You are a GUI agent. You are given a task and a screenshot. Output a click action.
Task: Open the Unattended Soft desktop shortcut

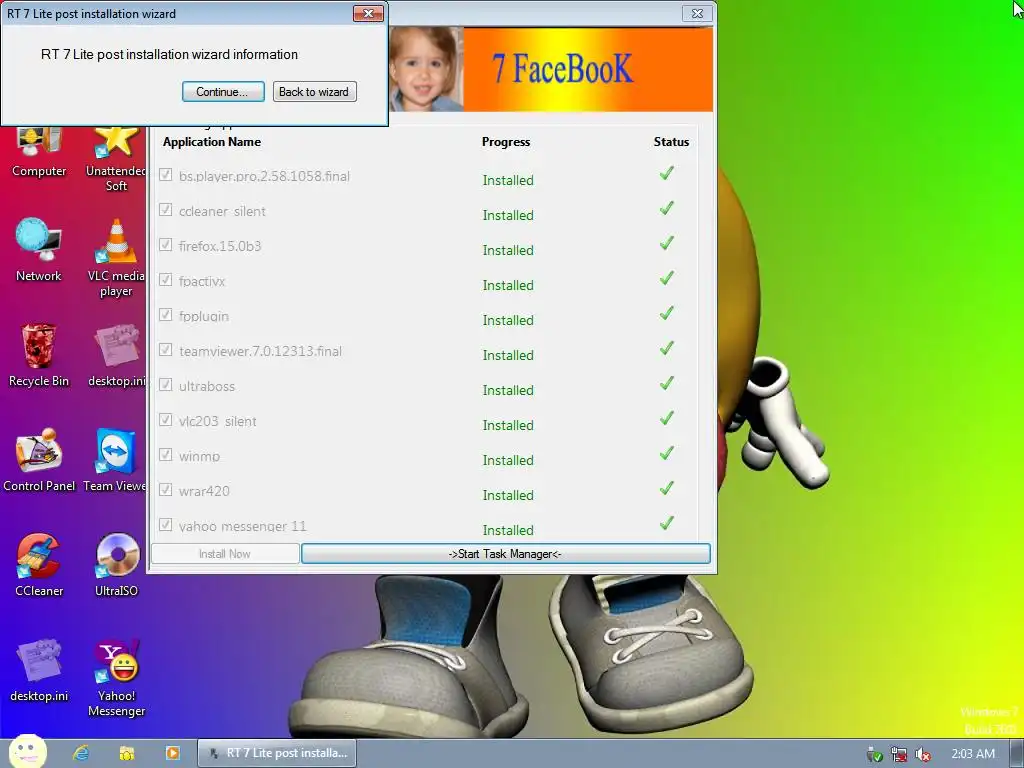tap(116, 160)
